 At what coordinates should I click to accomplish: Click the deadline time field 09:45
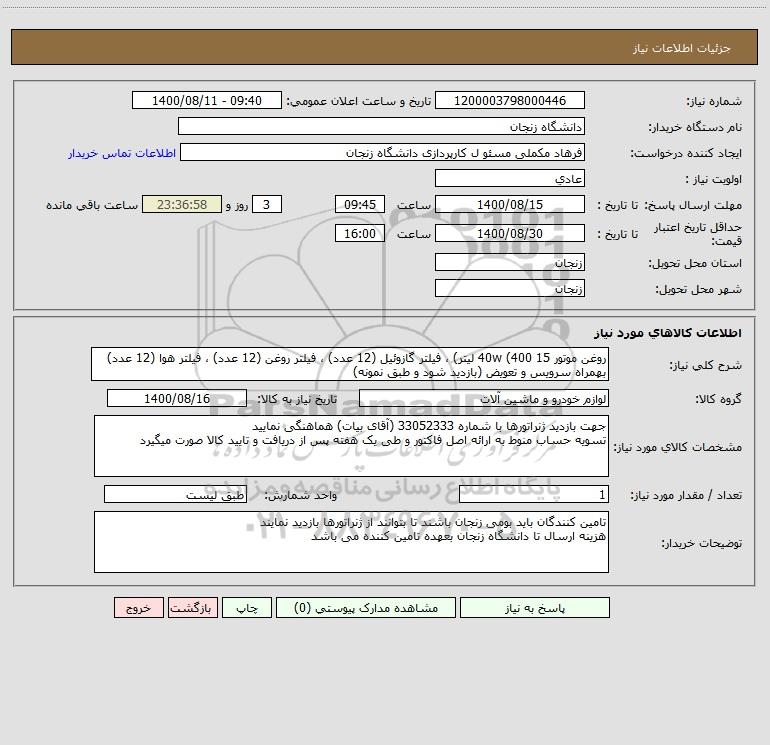pyautogui.click(x=359, y=204)
